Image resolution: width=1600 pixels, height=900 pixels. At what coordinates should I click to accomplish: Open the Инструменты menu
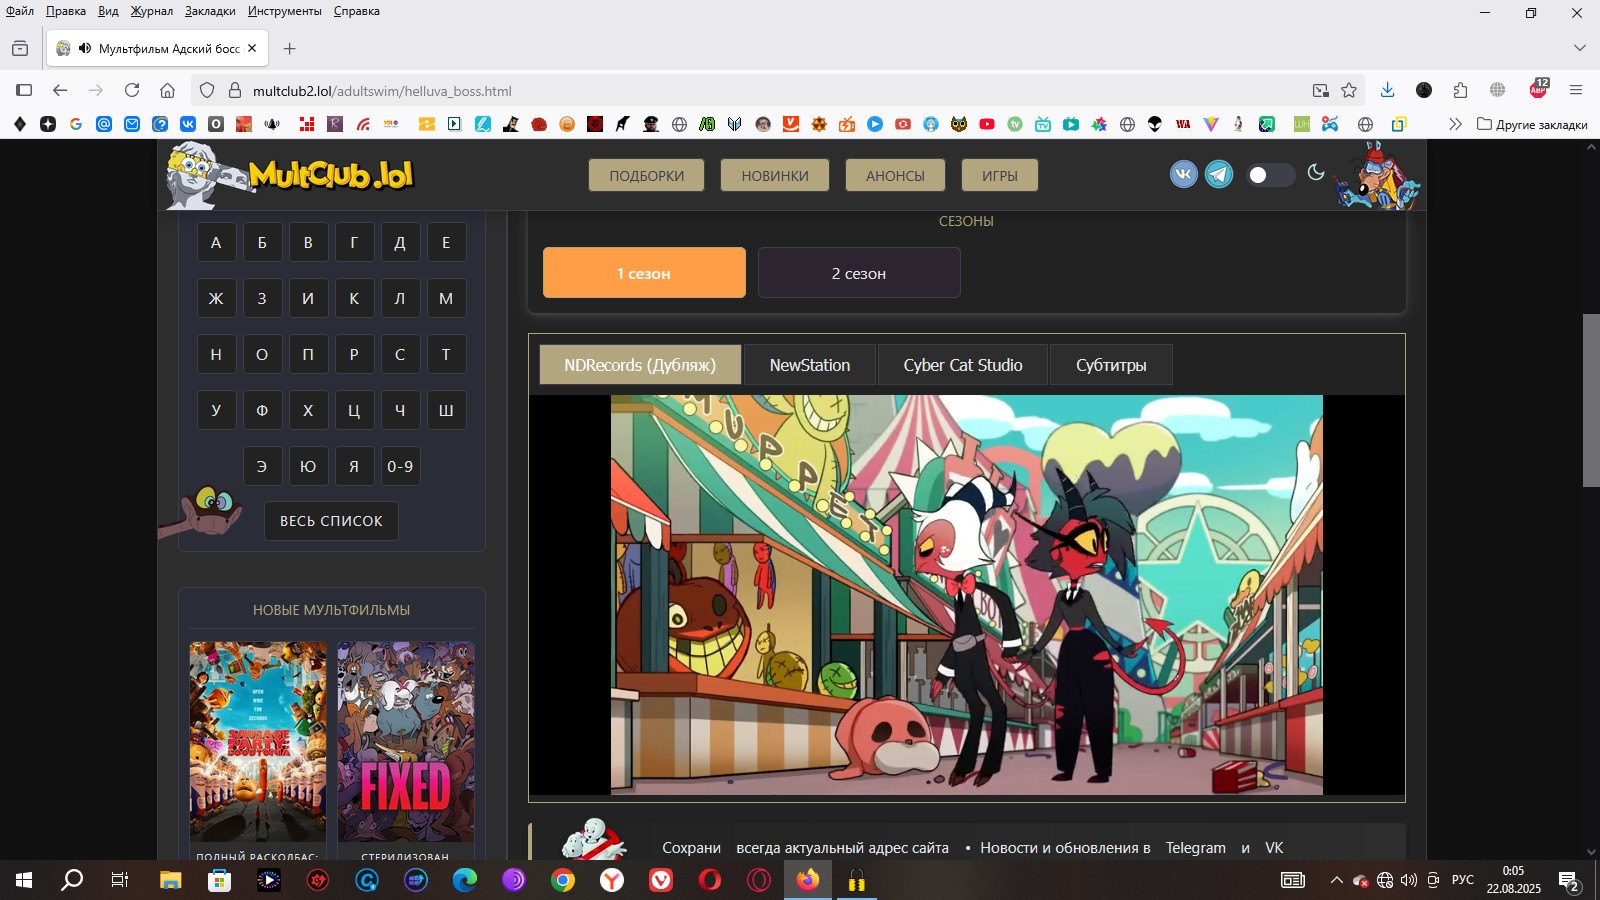pos(285,11)
